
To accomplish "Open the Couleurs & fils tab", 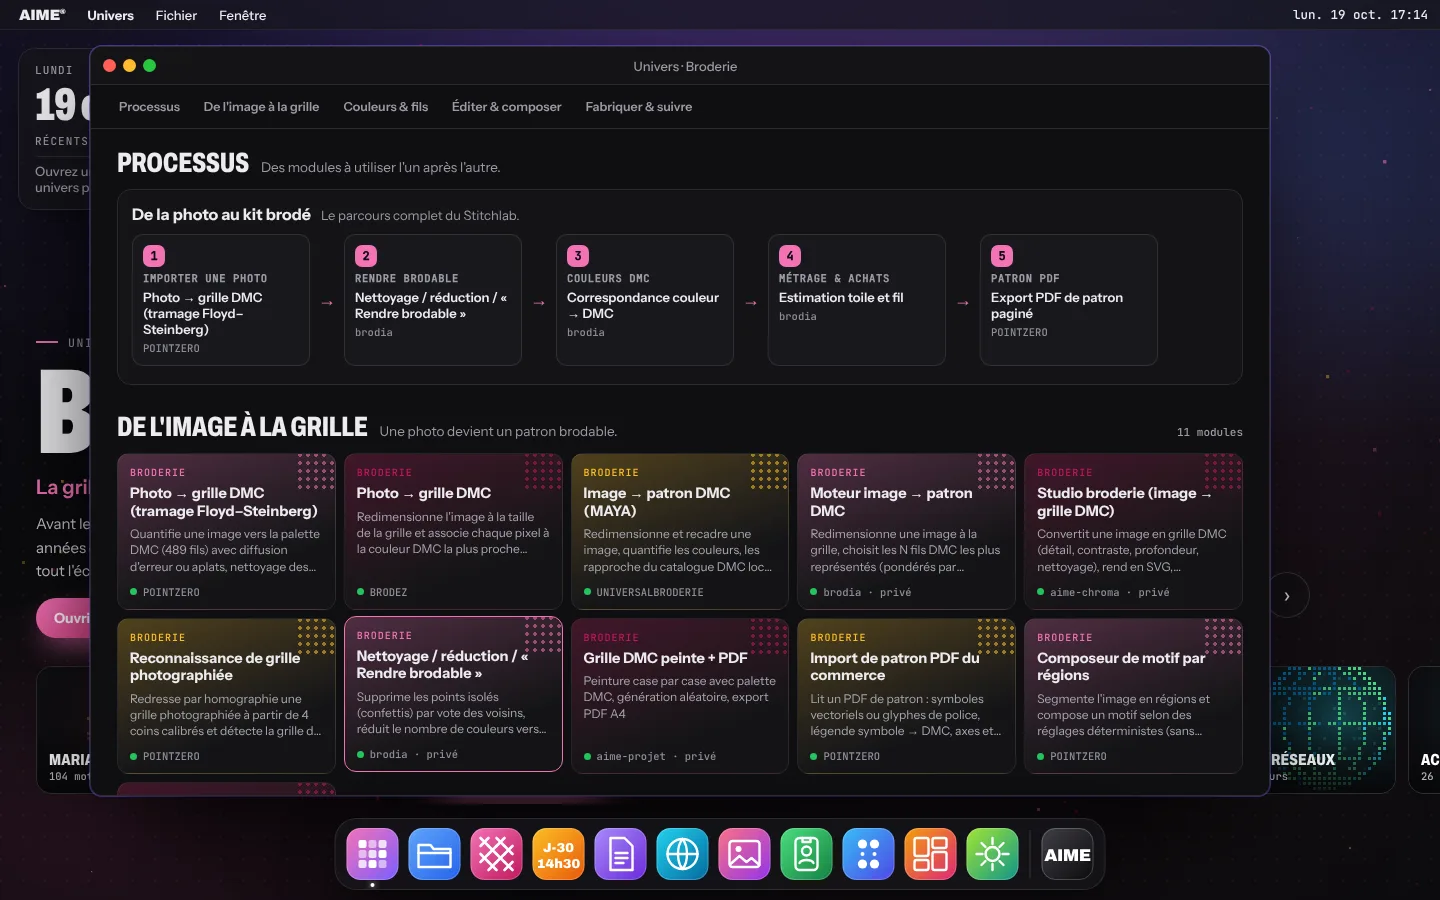I will click(385, 107).
